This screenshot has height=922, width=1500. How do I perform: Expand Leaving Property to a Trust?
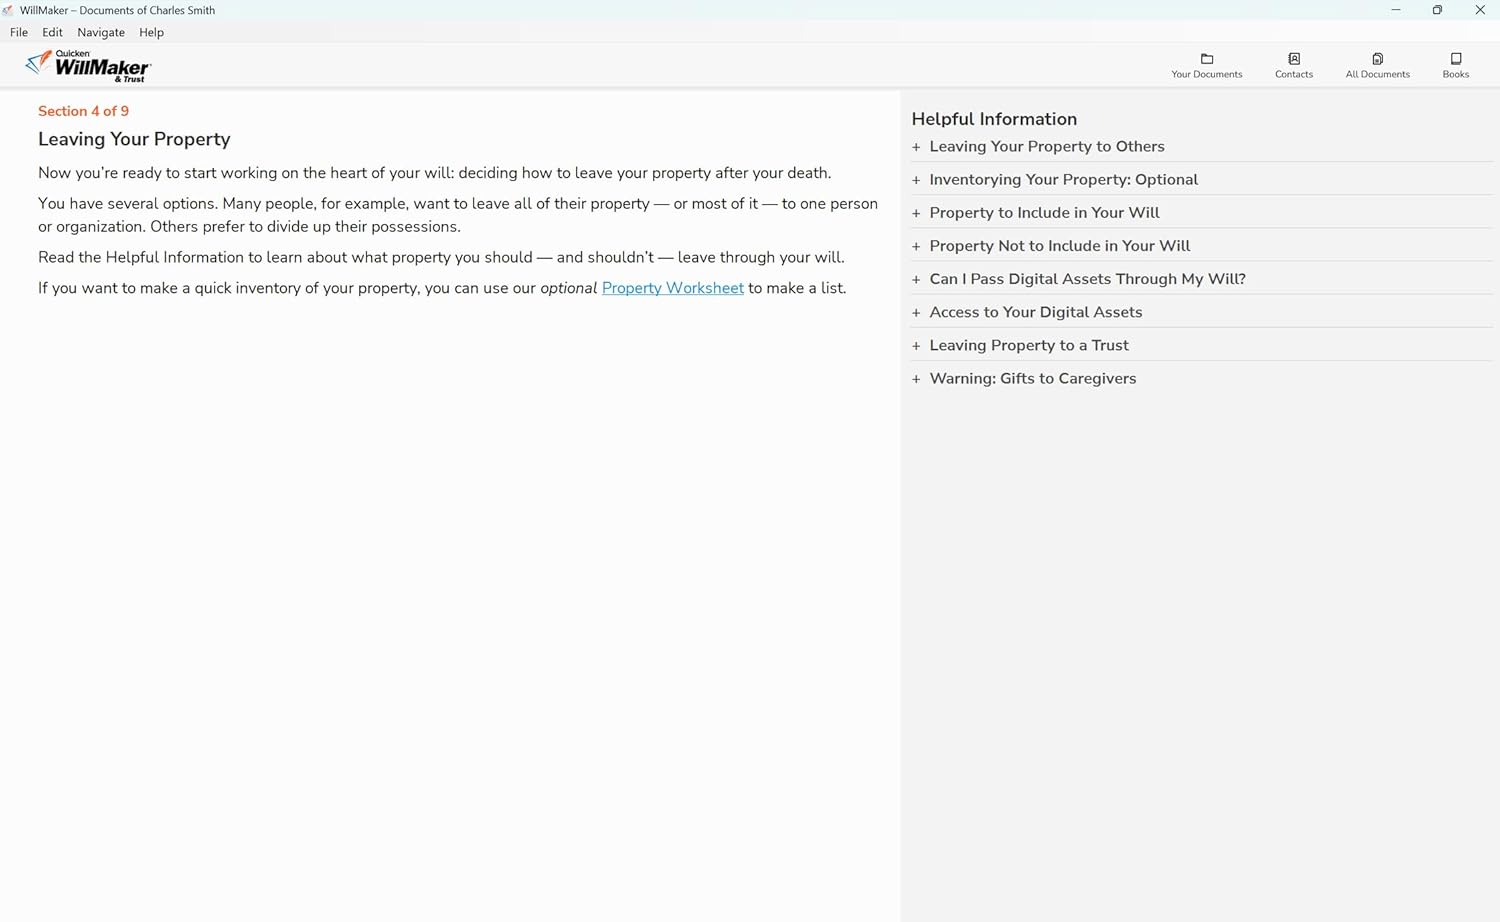pos(1029,344)
